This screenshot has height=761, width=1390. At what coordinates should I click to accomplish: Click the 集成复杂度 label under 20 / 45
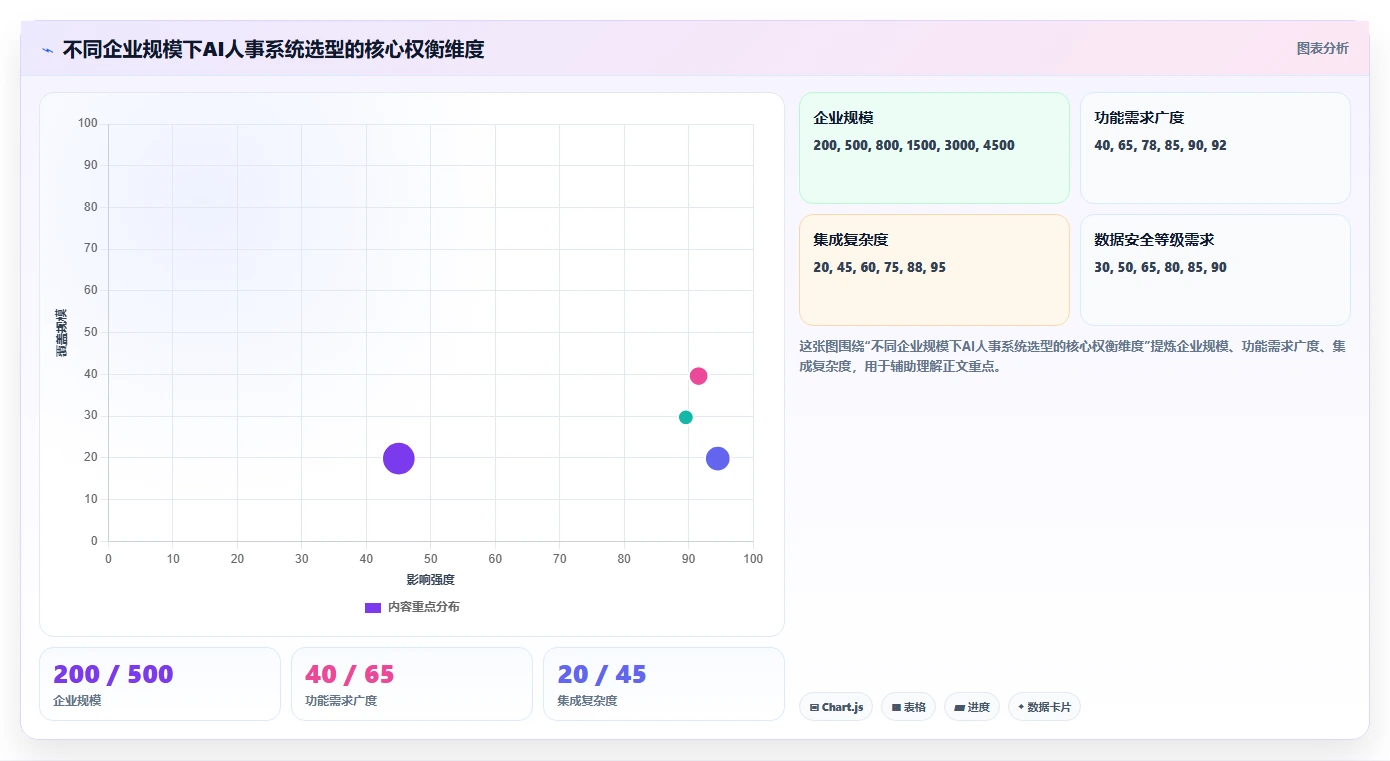click(x=587, y=701)
